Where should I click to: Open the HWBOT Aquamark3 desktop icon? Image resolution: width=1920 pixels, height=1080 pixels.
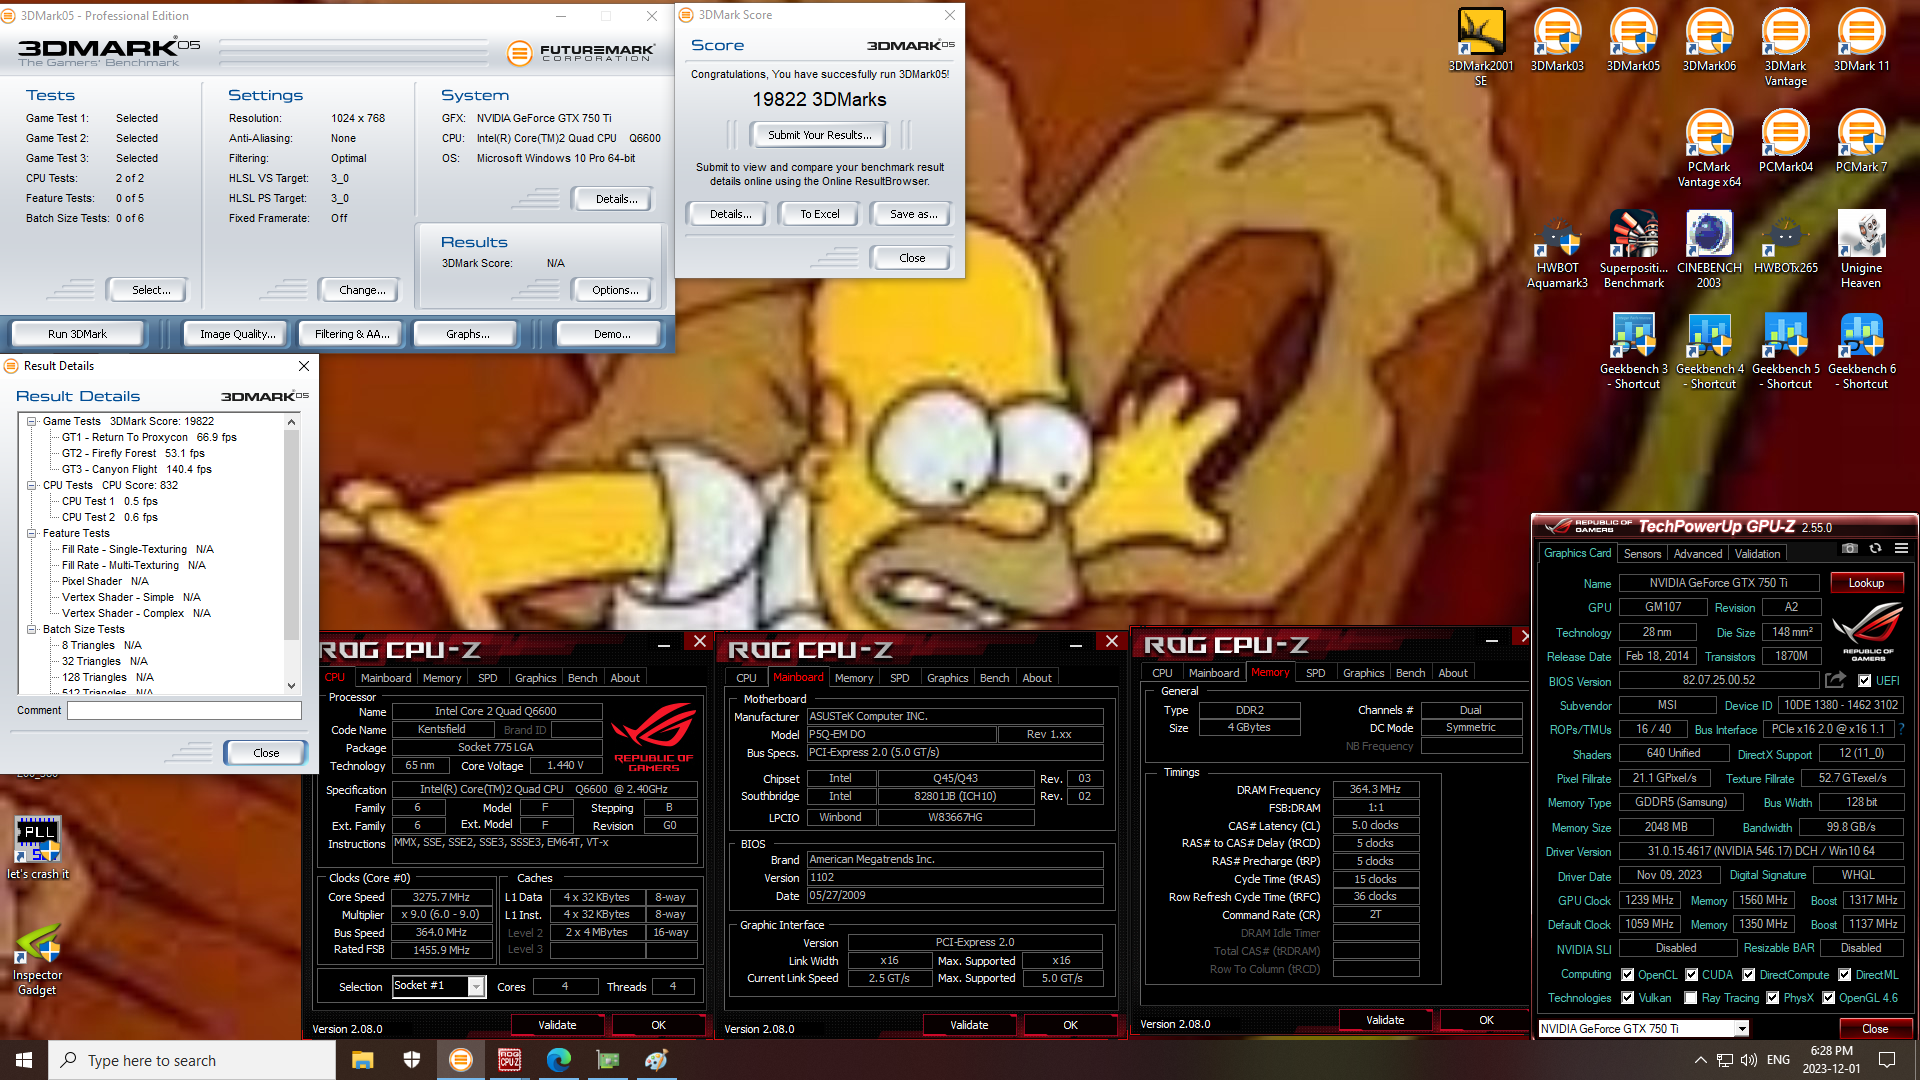(x=1557, y=250)
